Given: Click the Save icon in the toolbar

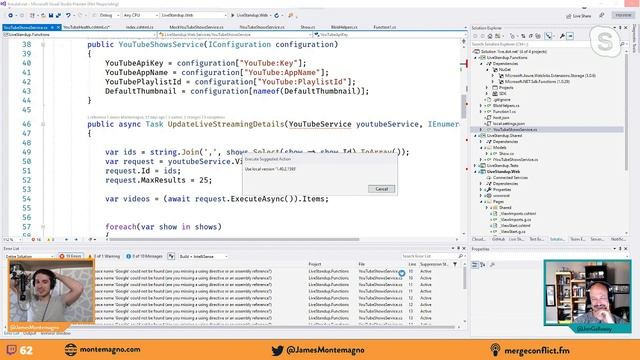Looking at the screenshot, I should (x=51, y=16).
